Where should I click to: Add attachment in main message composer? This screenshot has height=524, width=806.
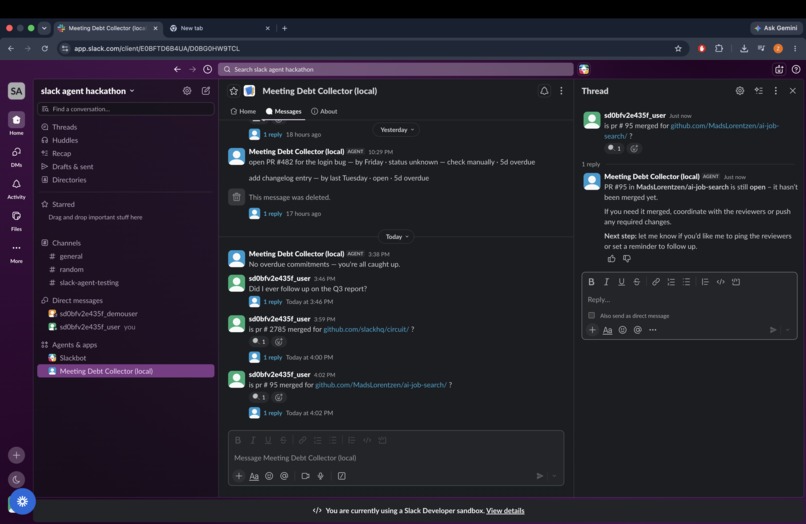click(x=239, y=476)
